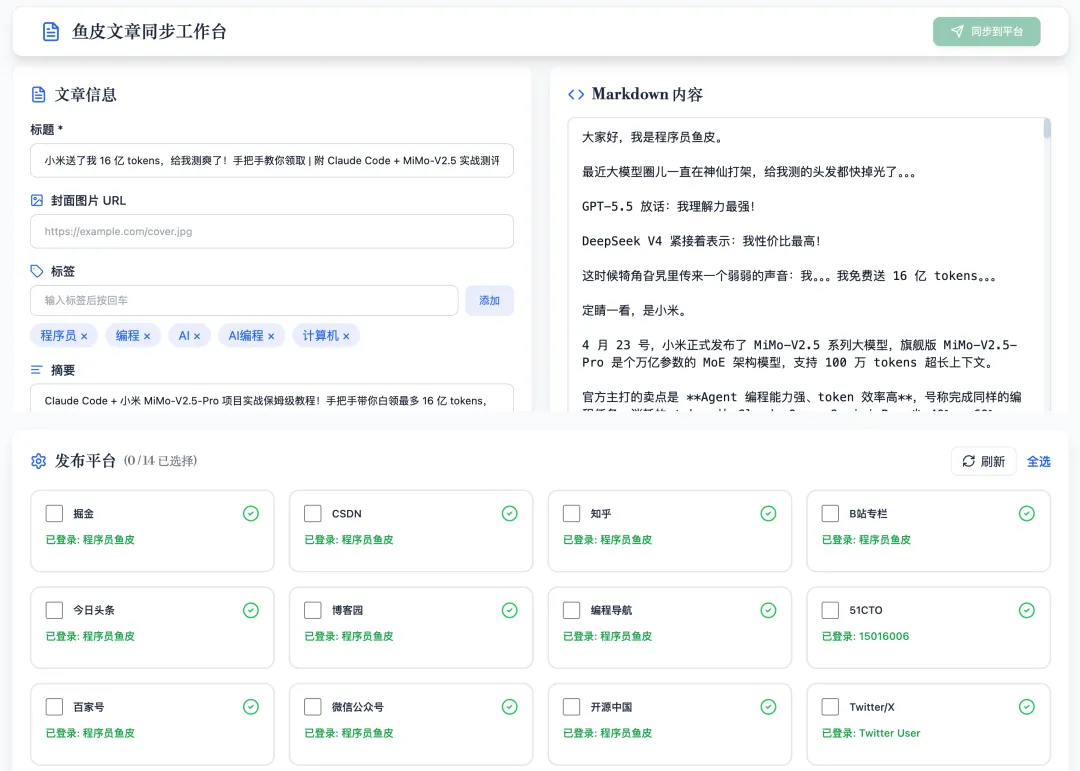Check the 博客园 platform checkbox
The width and height of the screenshot is (1080, 771).
click(313, 610)
